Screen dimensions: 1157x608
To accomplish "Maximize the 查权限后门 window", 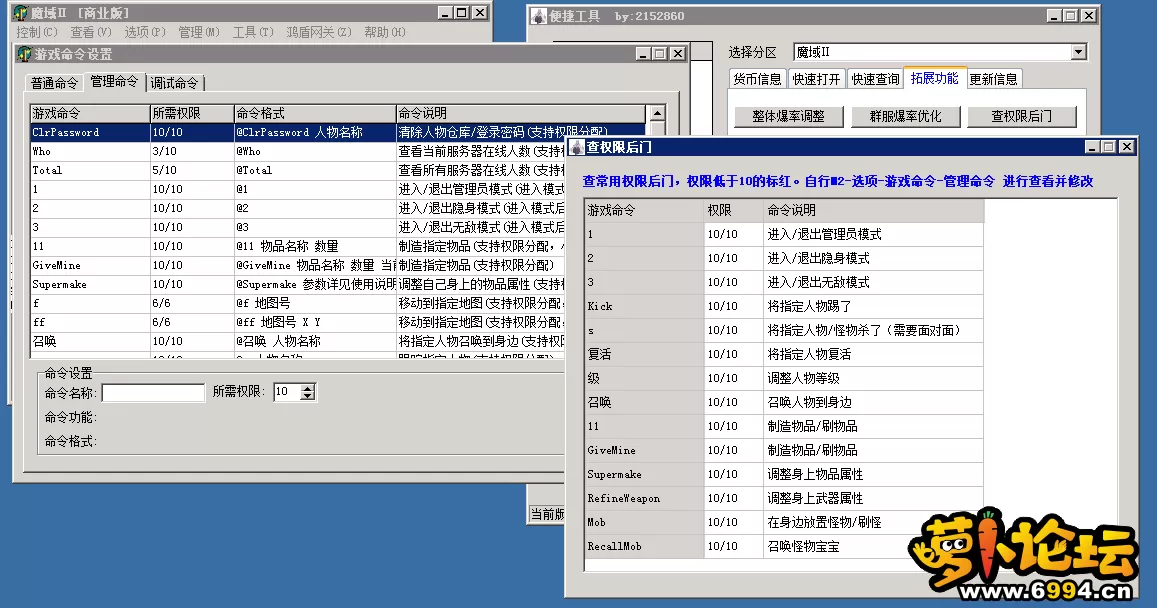I will [1109, 147].
